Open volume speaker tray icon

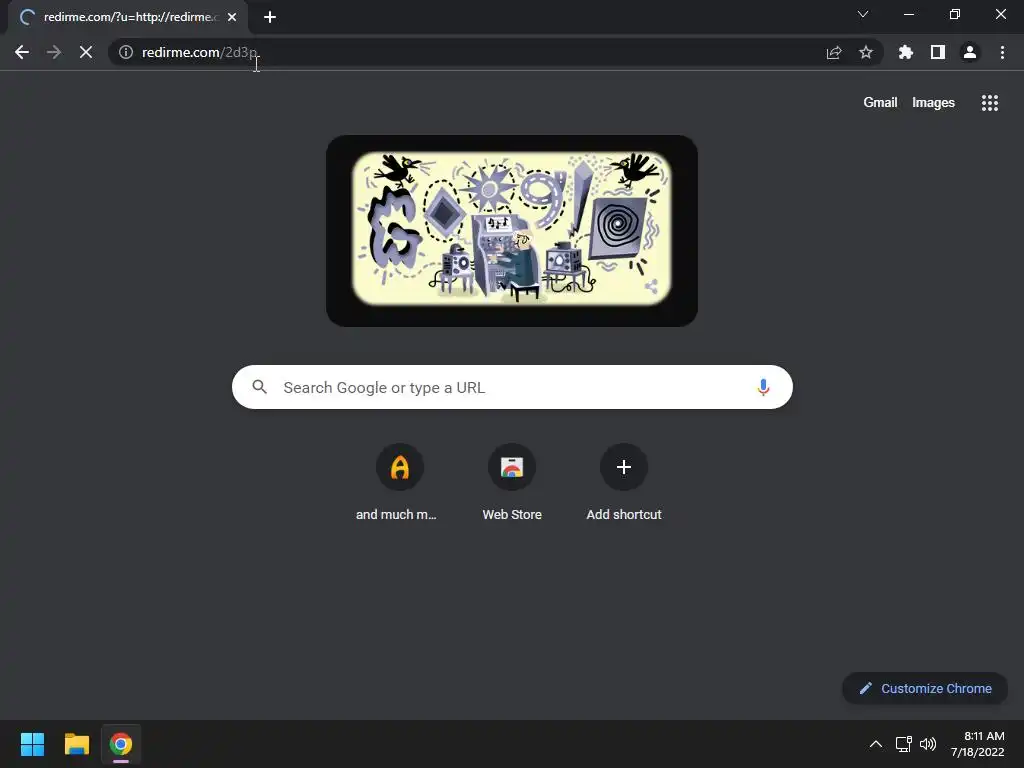pyautogui.click(x=927, y=744)
